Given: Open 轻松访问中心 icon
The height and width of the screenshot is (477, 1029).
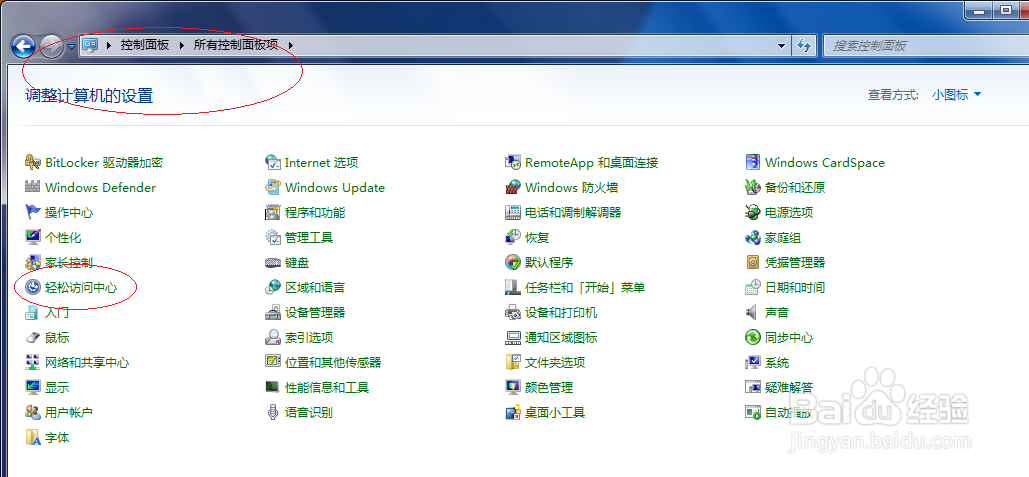Looking at the screenshot, I should (33, 287).
